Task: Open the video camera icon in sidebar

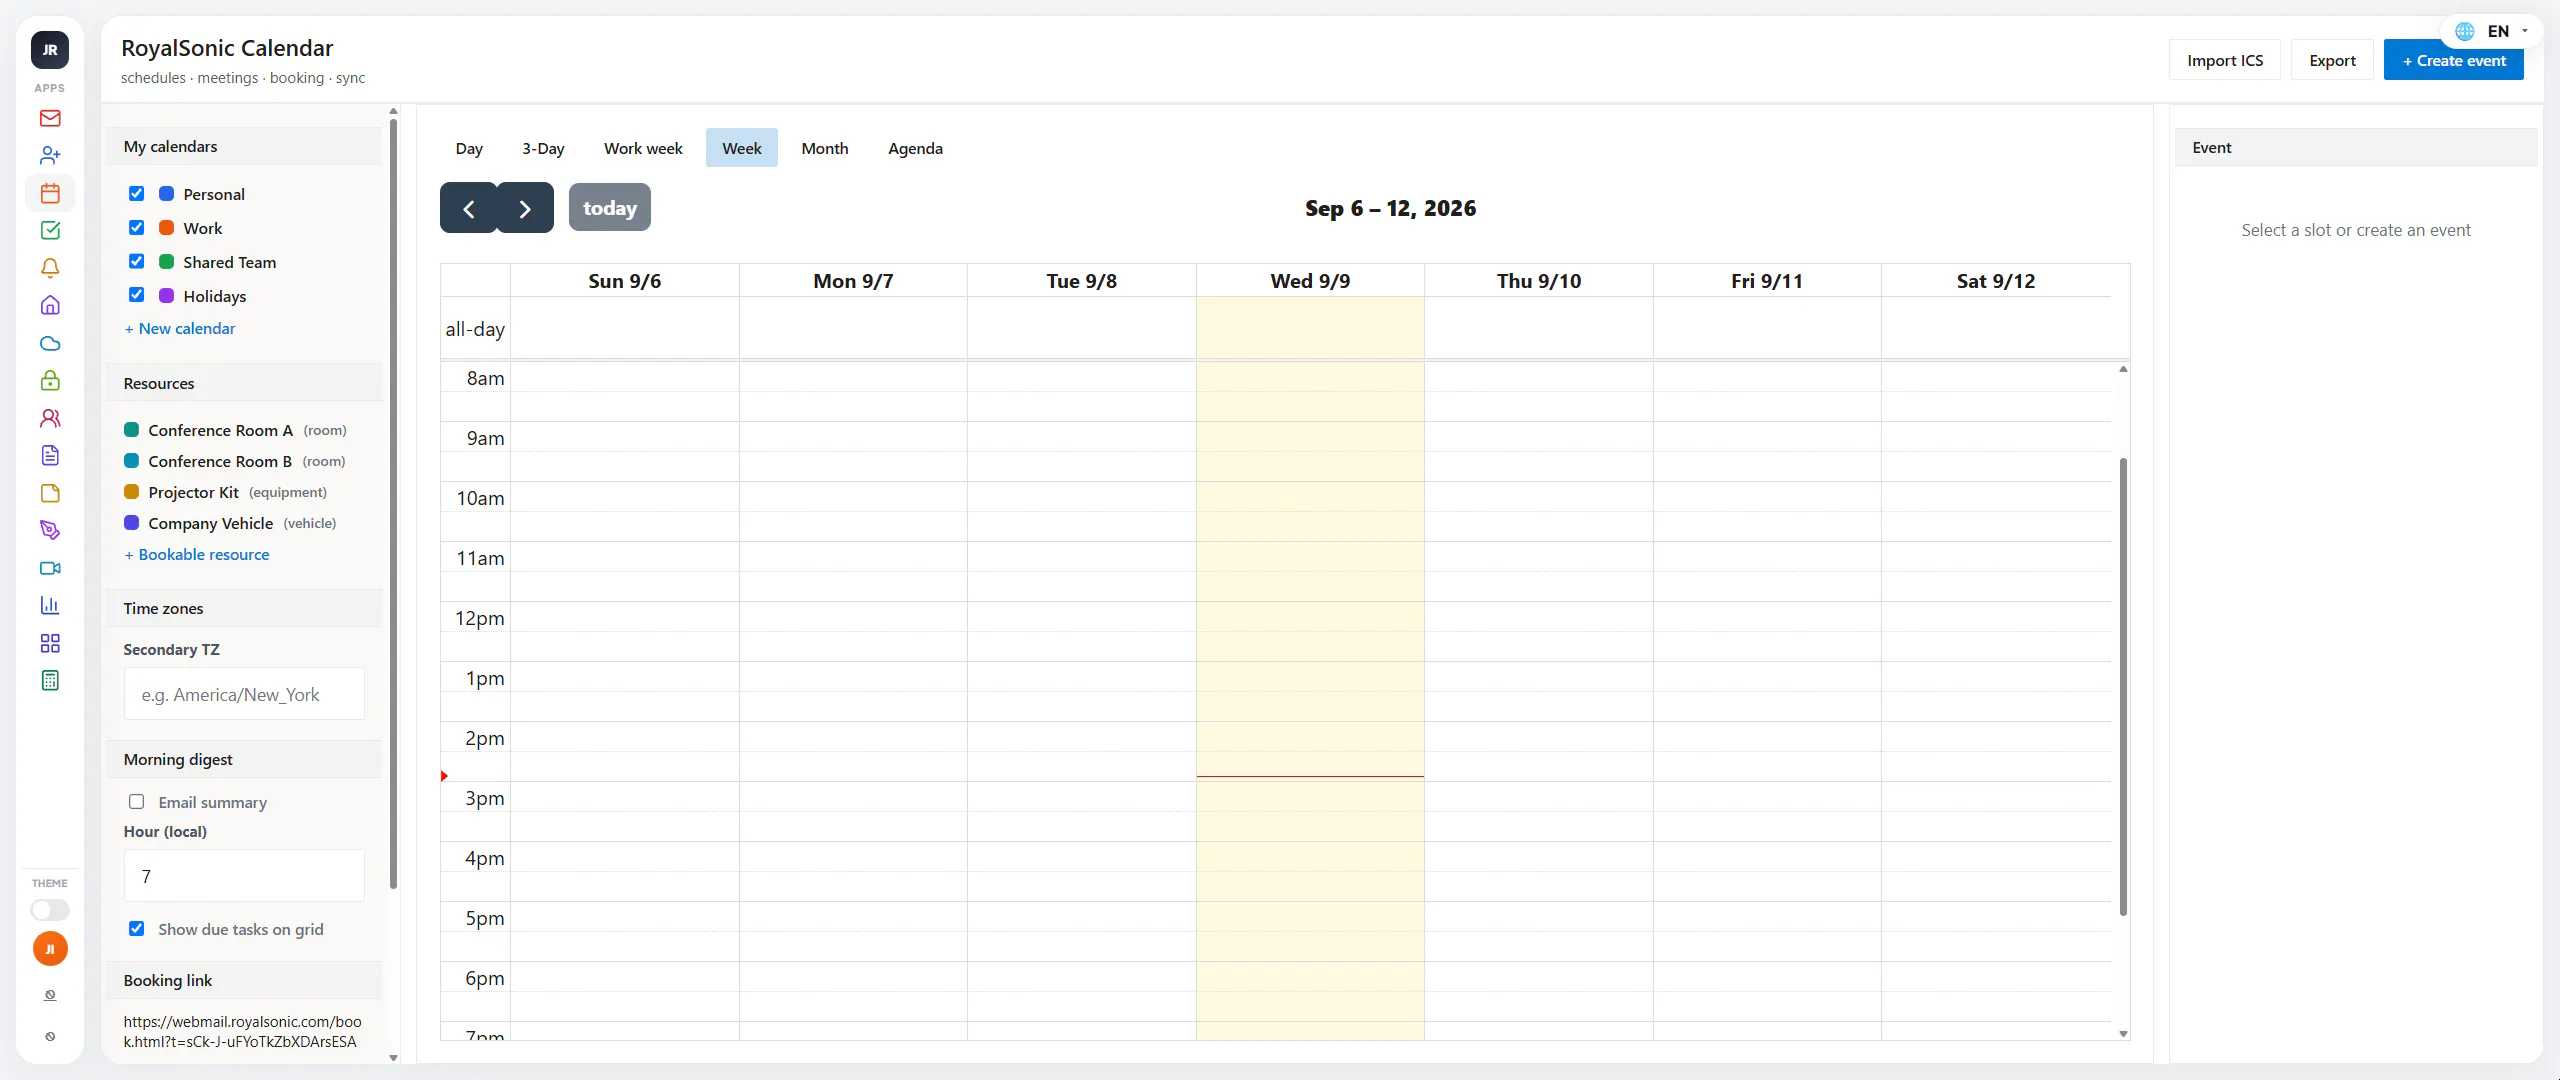Action: [50, 568]
